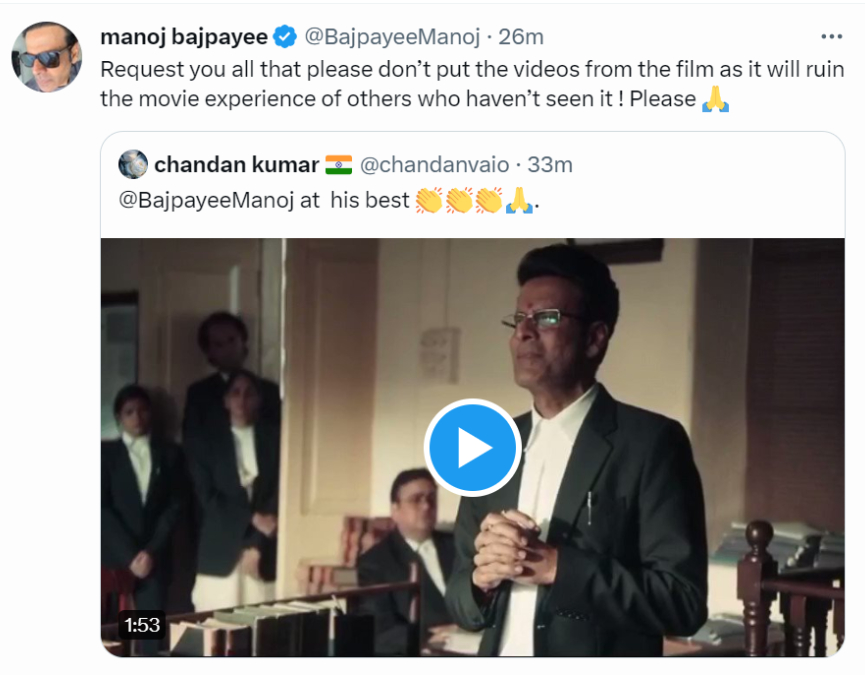865x675 pixels.
Task: Play the embedded court scene video
Action: [x=472, y=448]
